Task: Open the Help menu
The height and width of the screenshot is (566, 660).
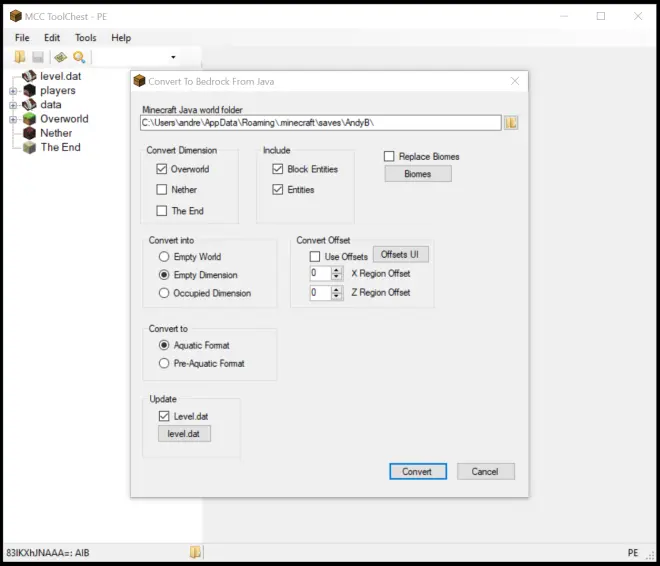Action: pos(121,38)
